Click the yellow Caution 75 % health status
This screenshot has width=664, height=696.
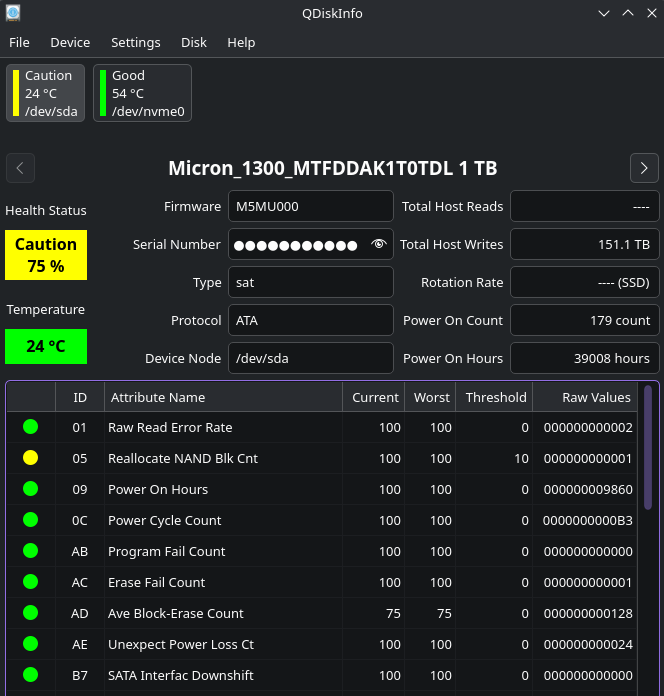(x=46, y=255)
